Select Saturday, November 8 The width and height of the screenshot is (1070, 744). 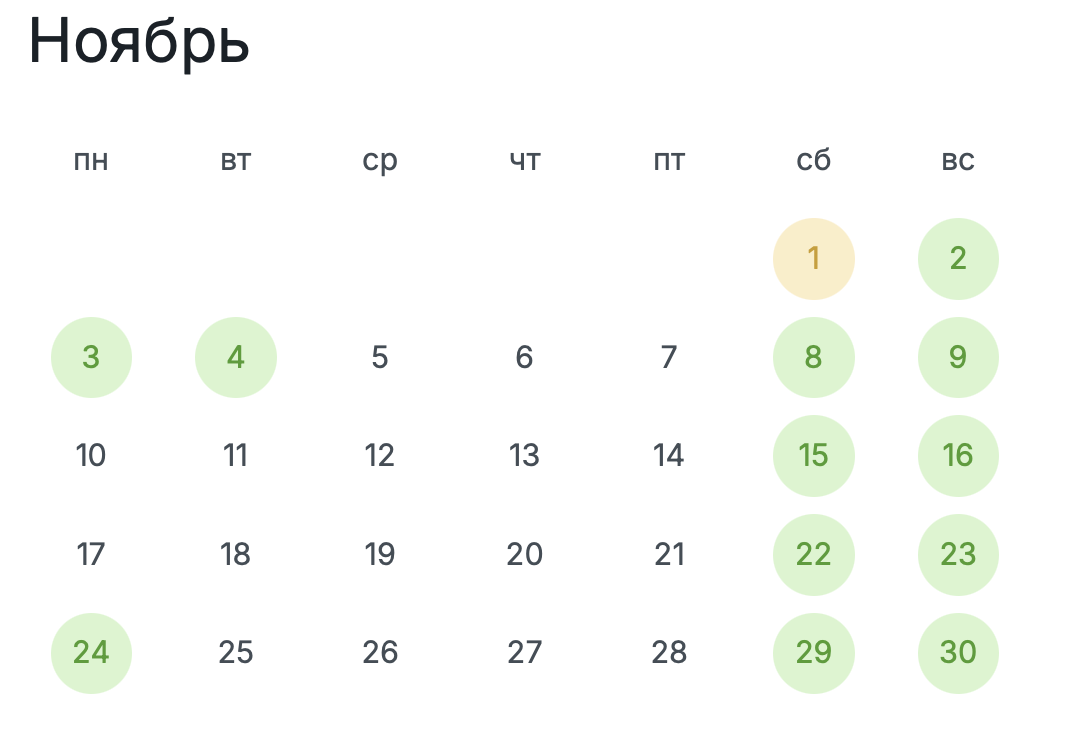click(x=813, y=357)
